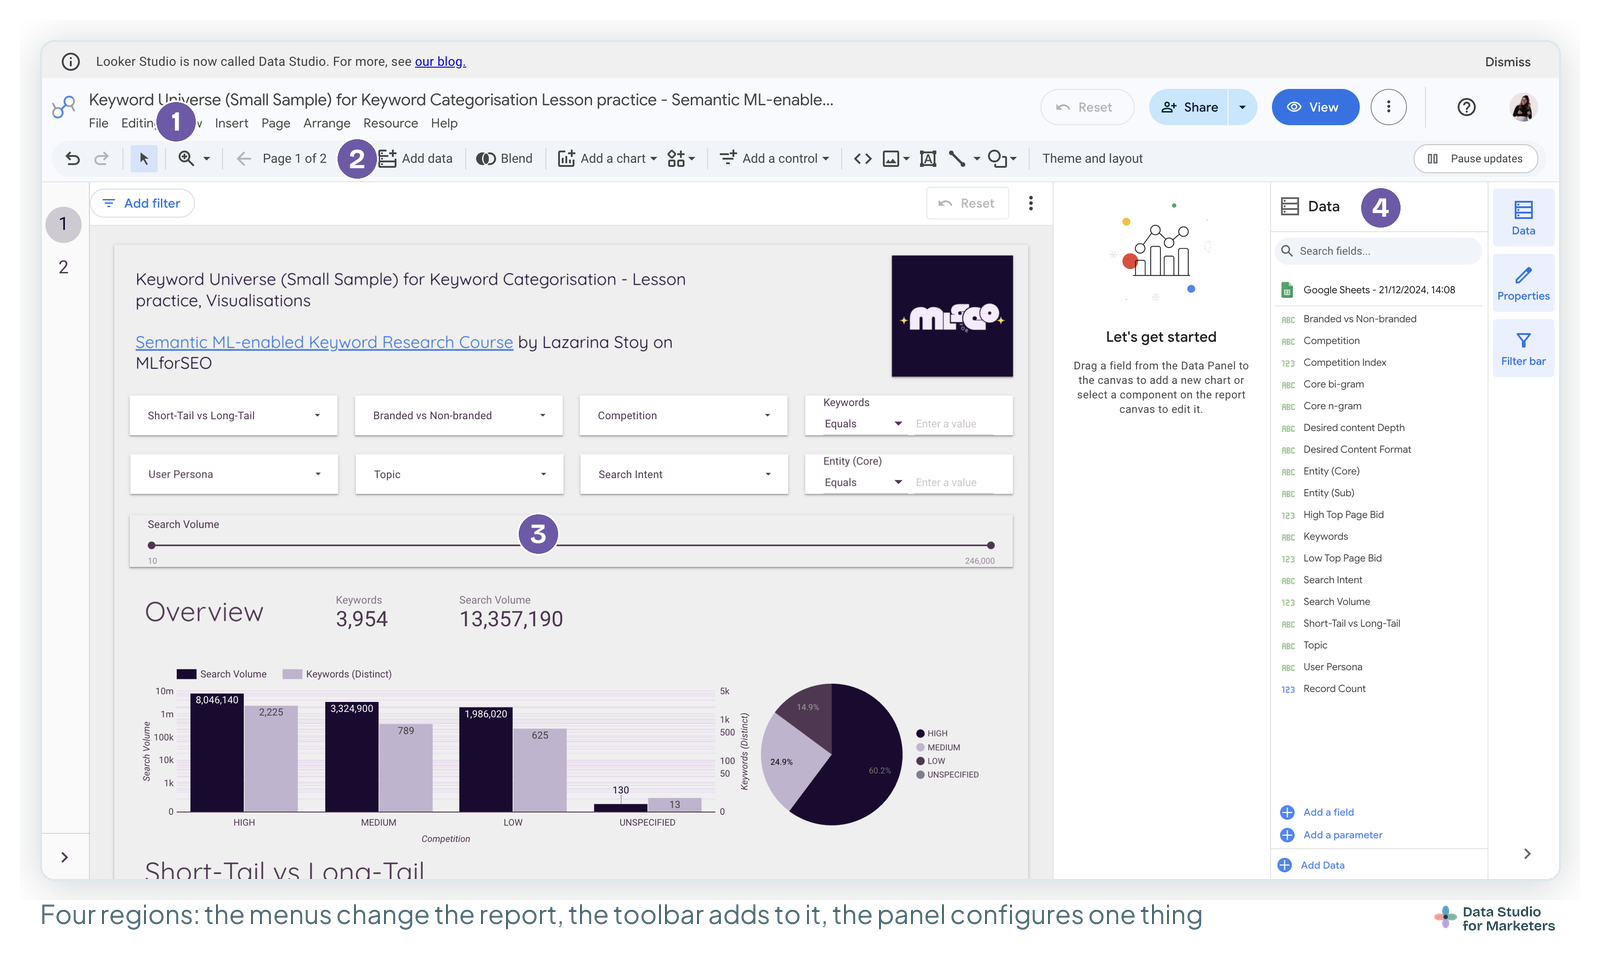Viewport: 1600px width, 954px height.
Task: Click the Add a parameter plus icon
Action: tap(1287, 835)
